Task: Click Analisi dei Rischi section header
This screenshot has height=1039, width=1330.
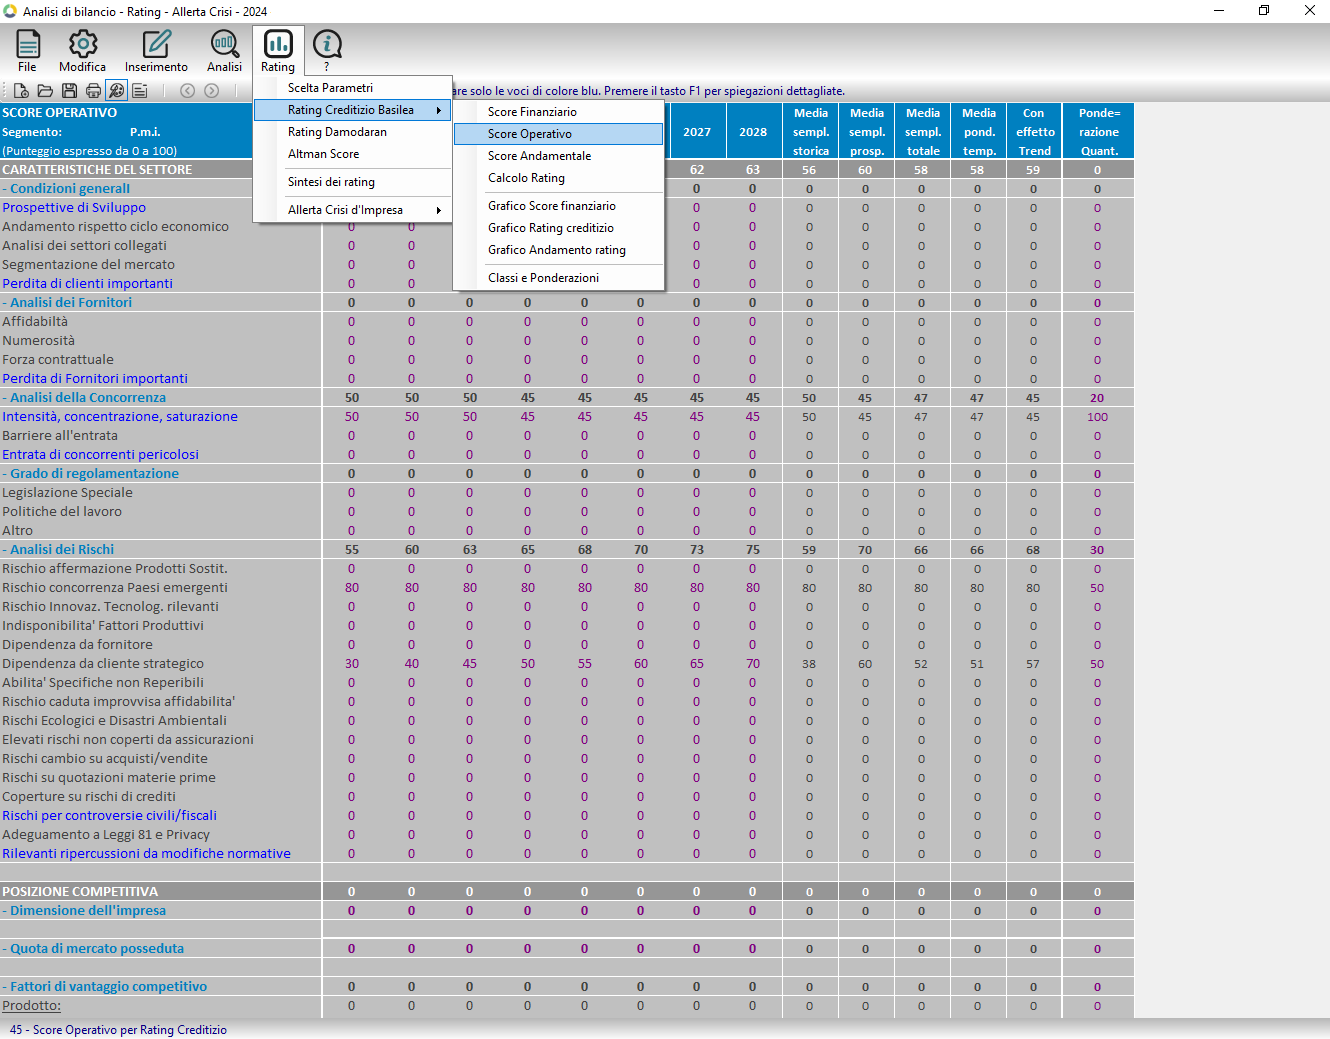Action: pyautogui.click(x=58, y=550)
